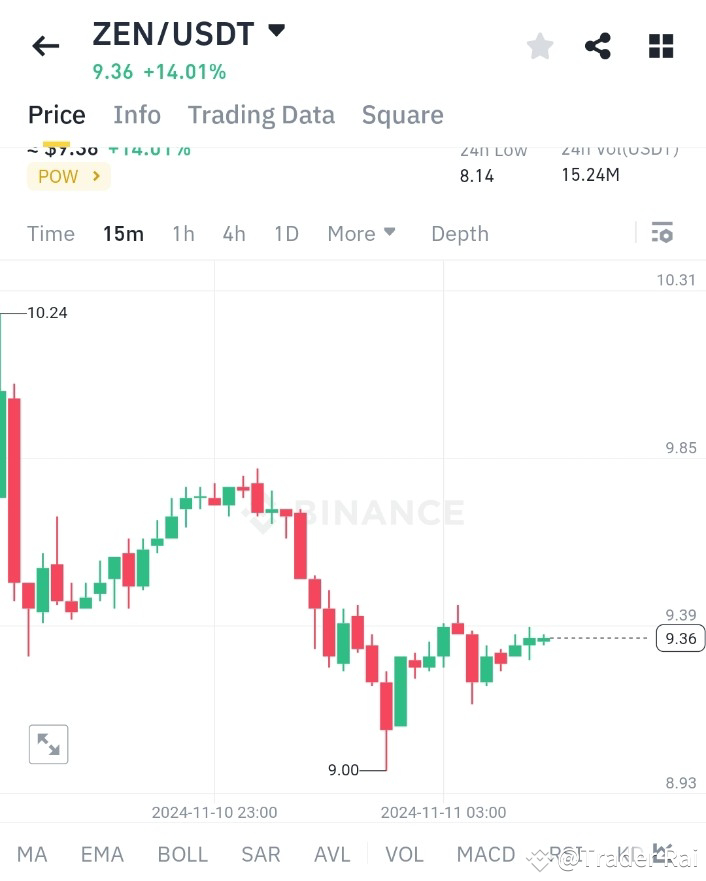Select the Square tab
The image size is (706, 881).
pos(402,114)
